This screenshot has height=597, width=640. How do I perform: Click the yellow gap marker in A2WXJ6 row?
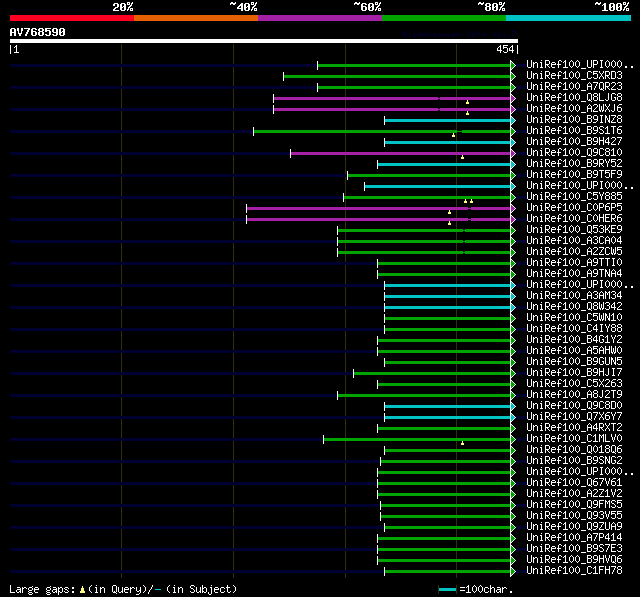coord(467,113)
